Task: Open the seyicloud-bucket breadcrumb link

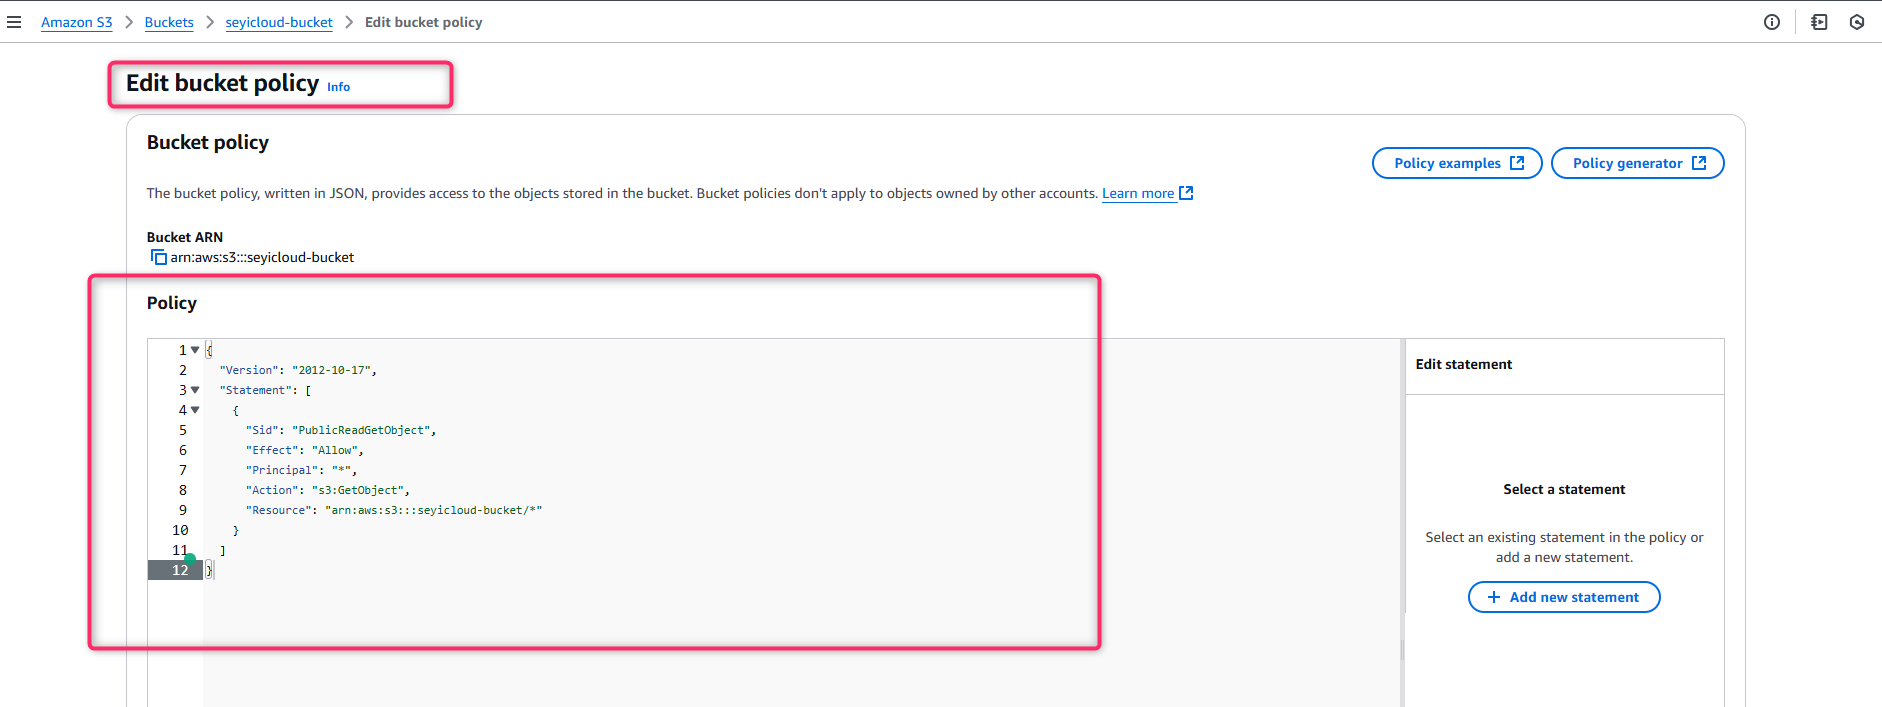Action: click(279, 22)
